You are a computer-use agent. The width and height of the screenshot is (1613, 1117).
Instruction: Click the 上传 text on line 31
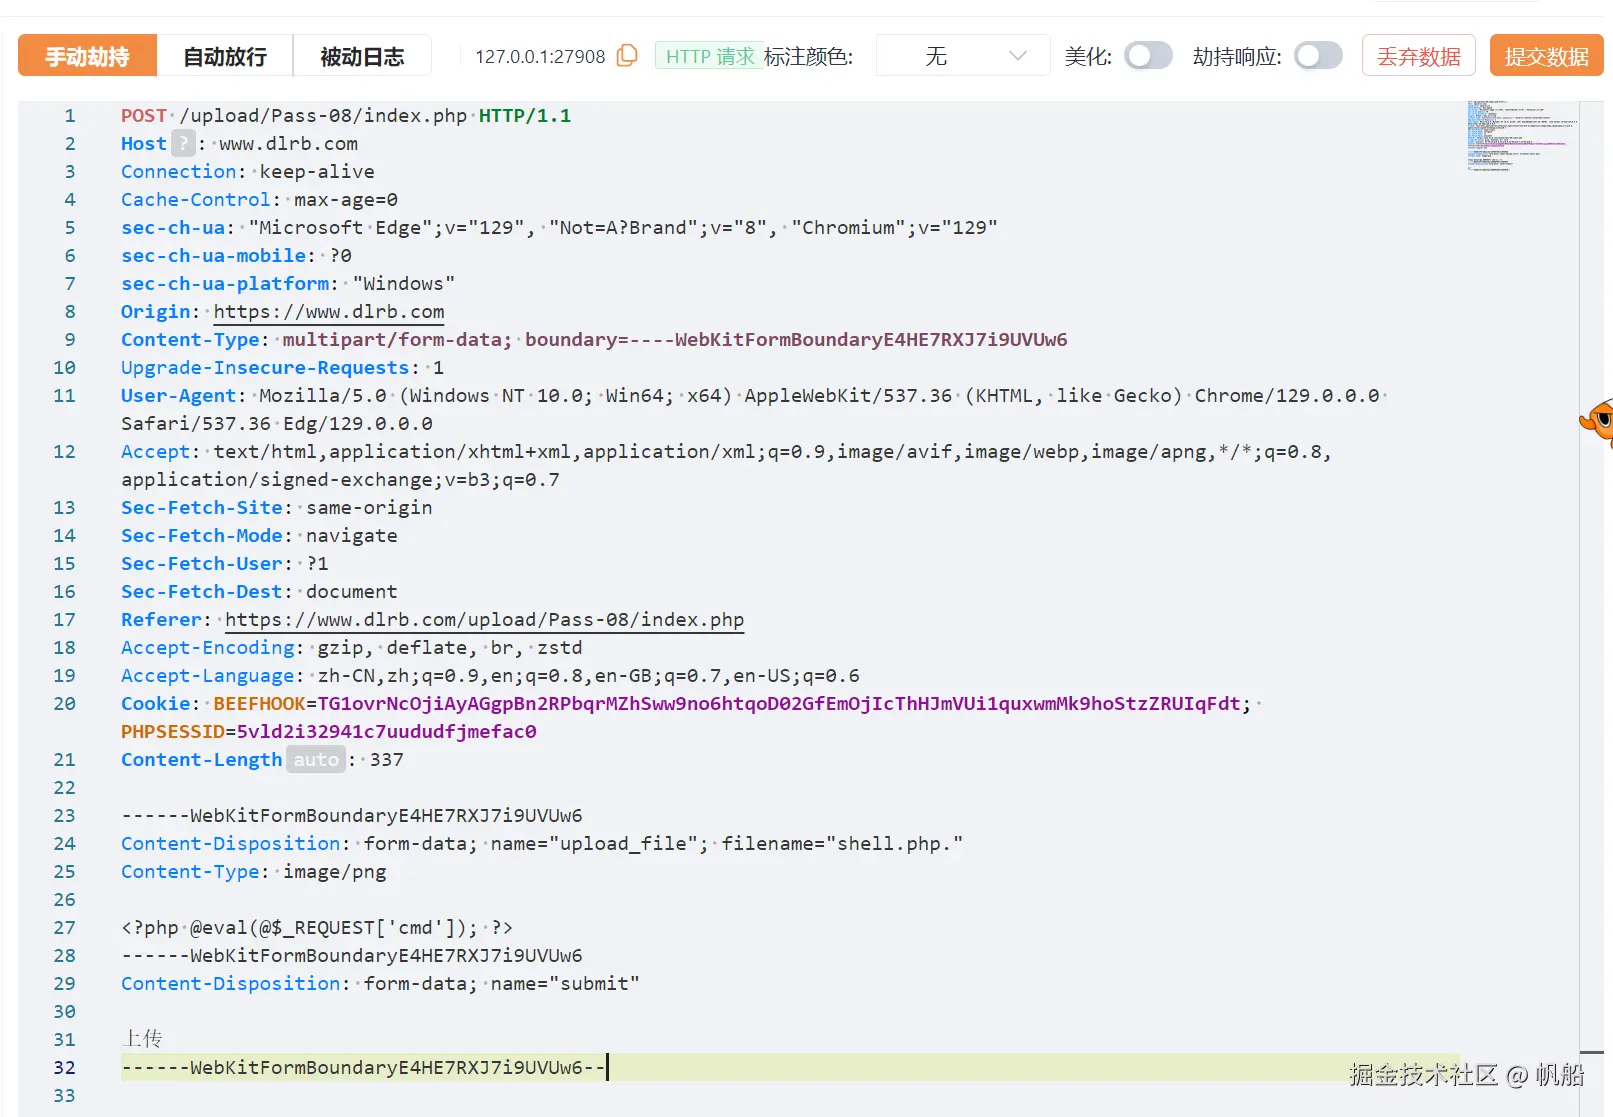pos(141,1039)
